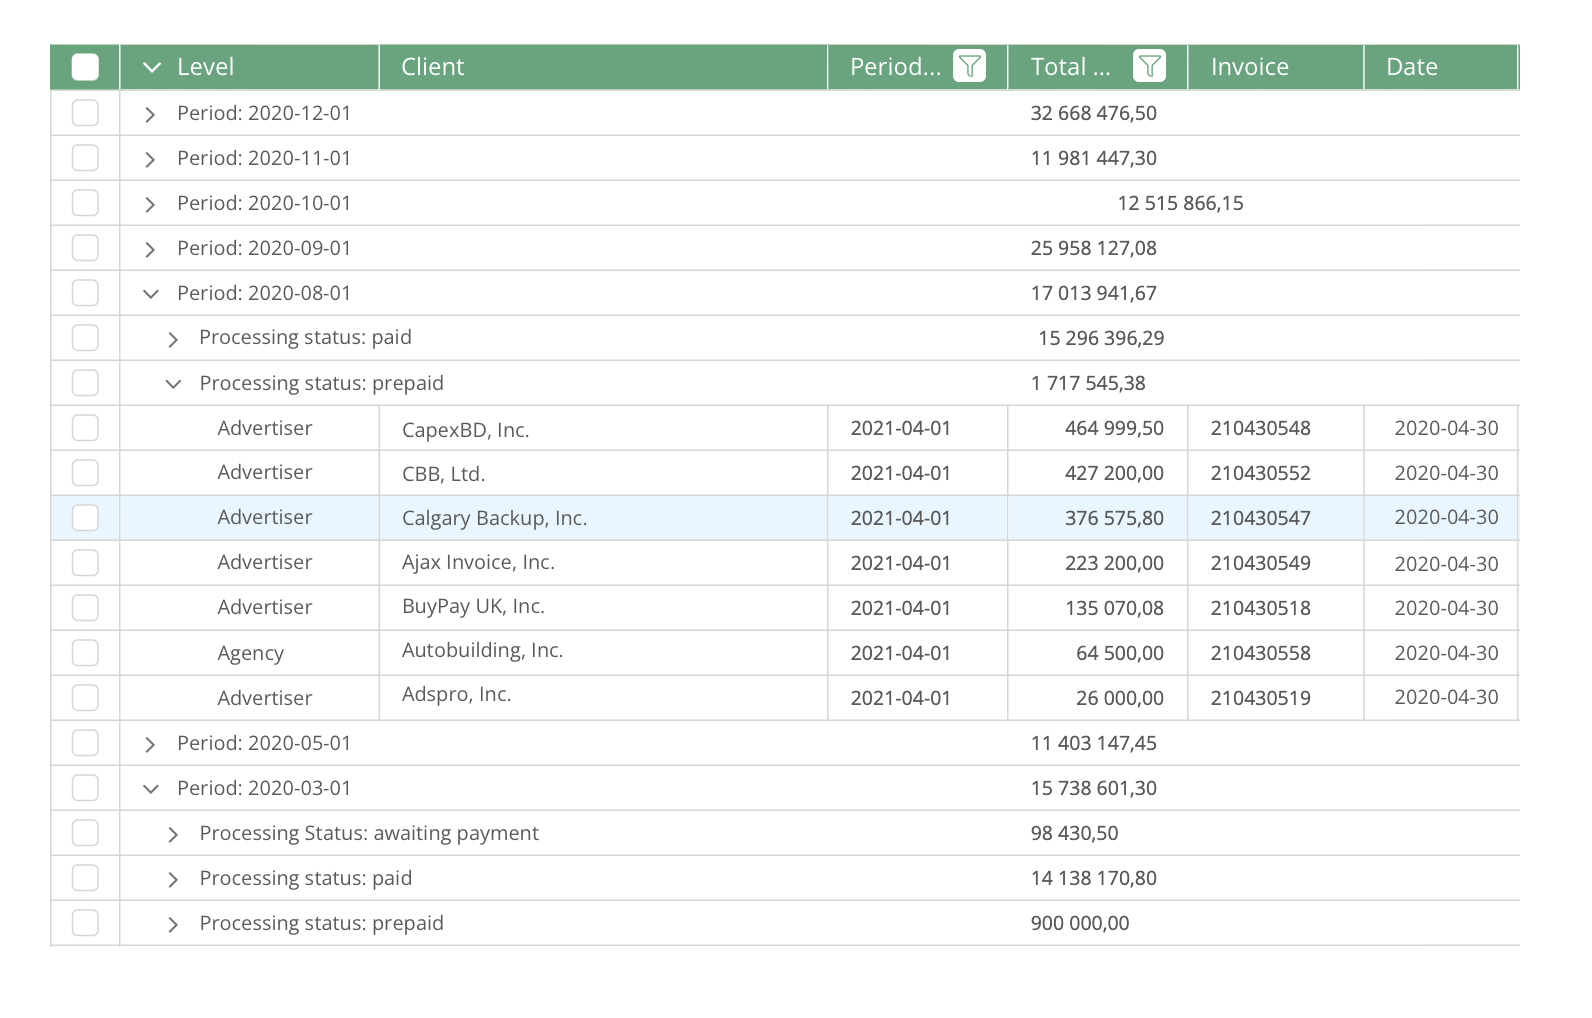This screenshot has width=1592, height=1018.
Task: Check the Calgary Backup, Inc. row checkbox
Action: click(85, 518)
